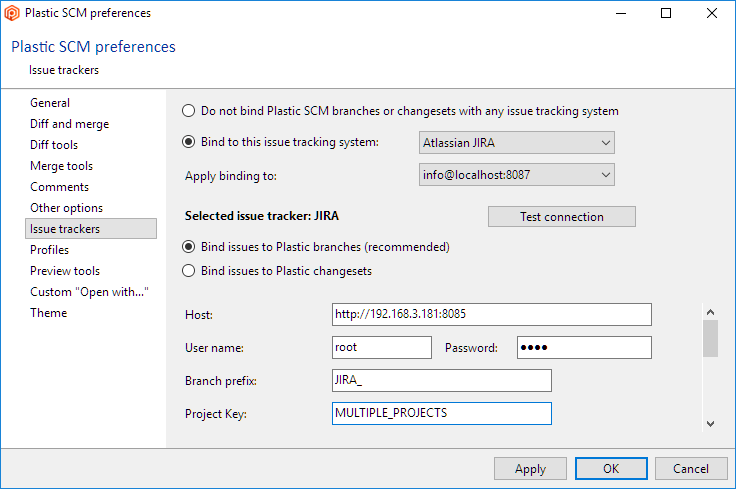
Task: Click the Apply button
Action: pyautogui.click(x=530, y=469)
